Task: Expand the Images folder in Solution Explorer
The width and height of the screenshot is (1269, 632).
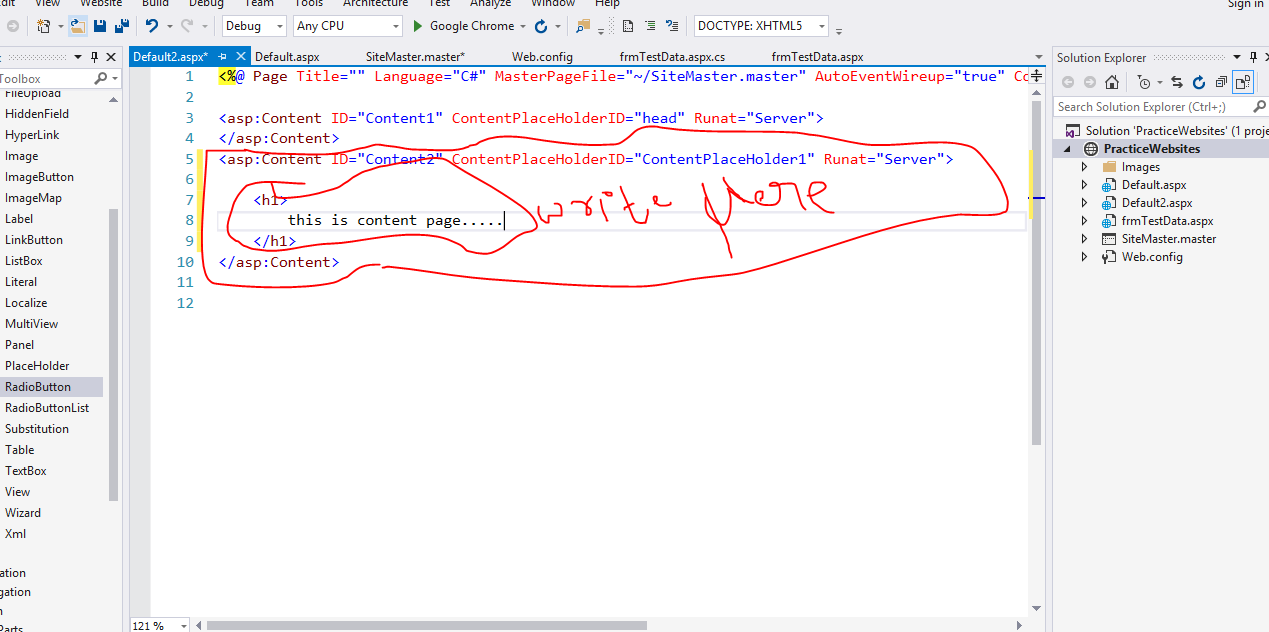Action: [x=1083, y=166]
